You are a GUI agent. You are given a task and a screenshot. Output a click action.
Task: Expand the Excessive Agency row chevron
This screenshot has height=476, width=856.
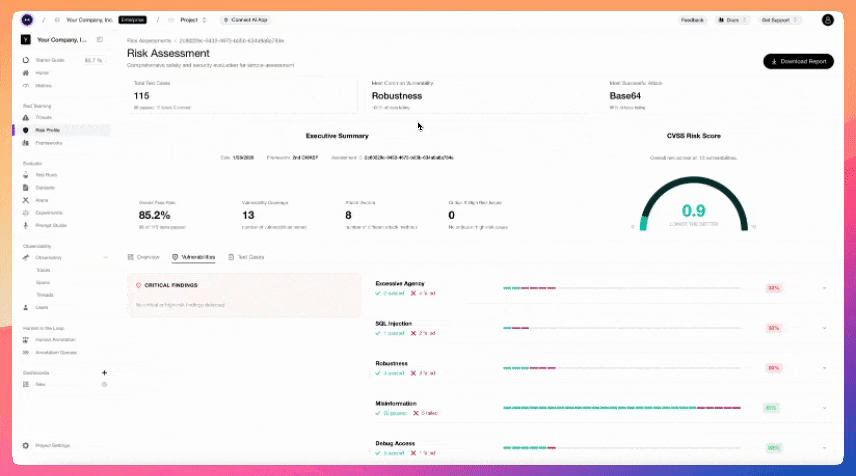click(x=824, y=288)
